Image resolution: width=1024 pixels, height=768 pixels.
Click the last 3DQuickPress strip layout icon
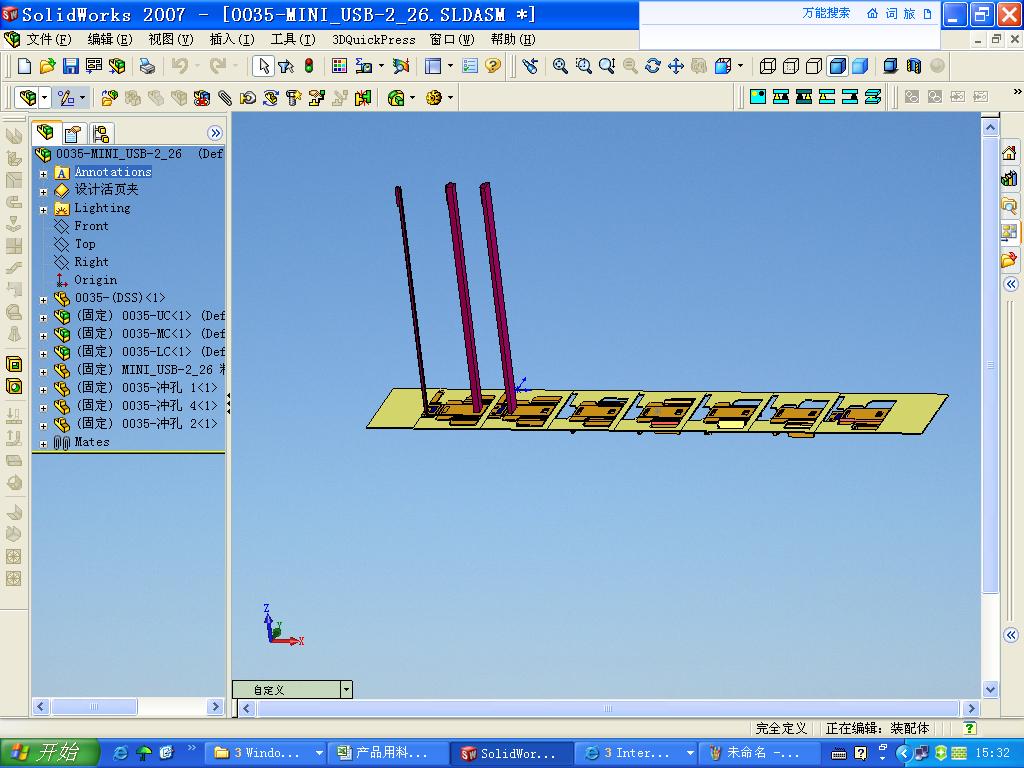[872, 97]
